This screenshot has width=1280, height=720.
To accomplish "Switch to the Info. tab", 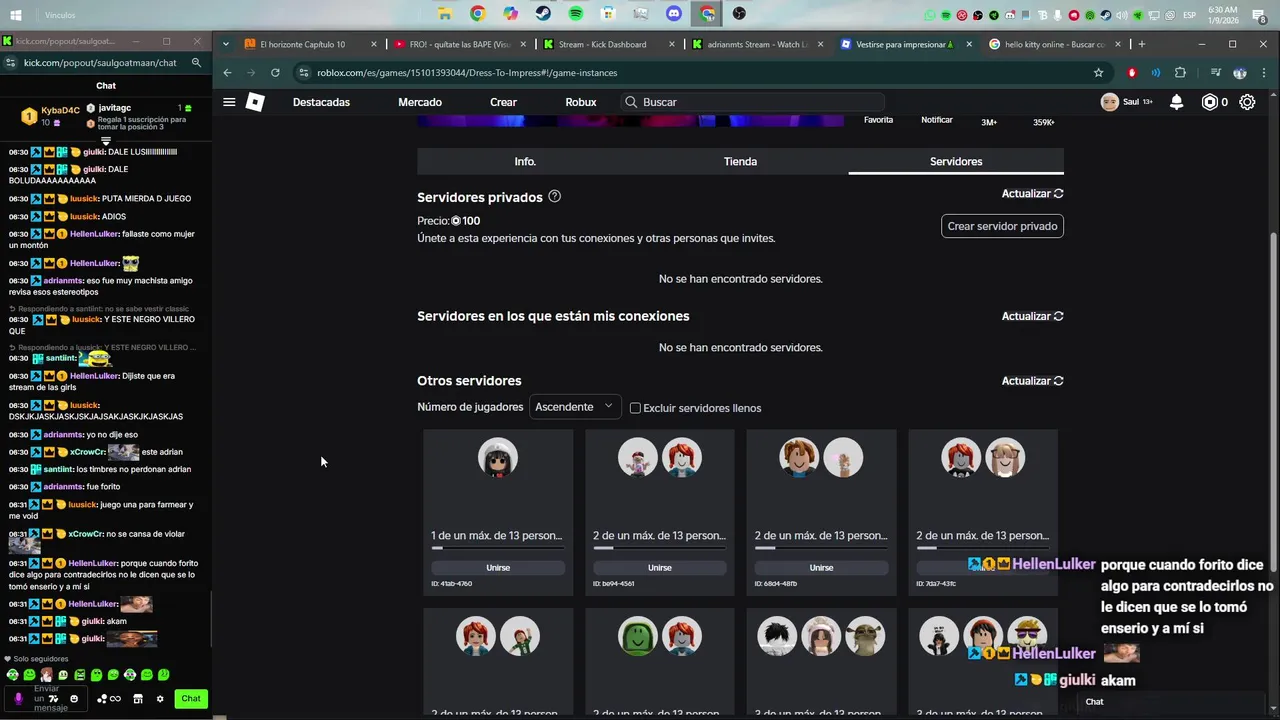I will (525, 161).
